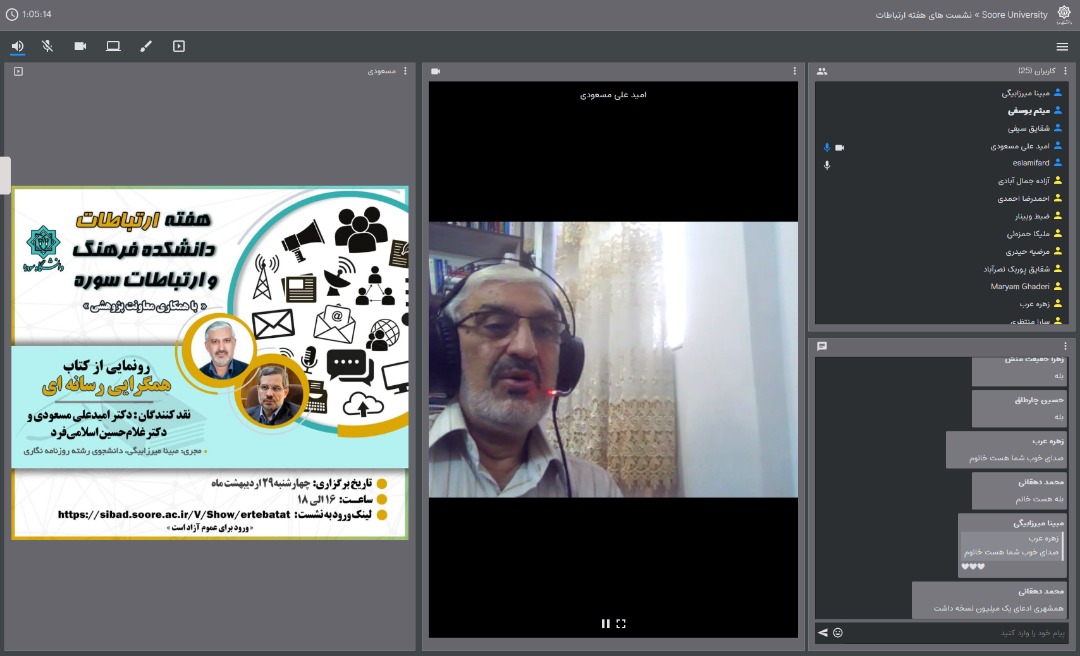Viewport: 1080px width, 656px height.
Task: Open the media play box icon in toolbar
Action: point(179,46)
